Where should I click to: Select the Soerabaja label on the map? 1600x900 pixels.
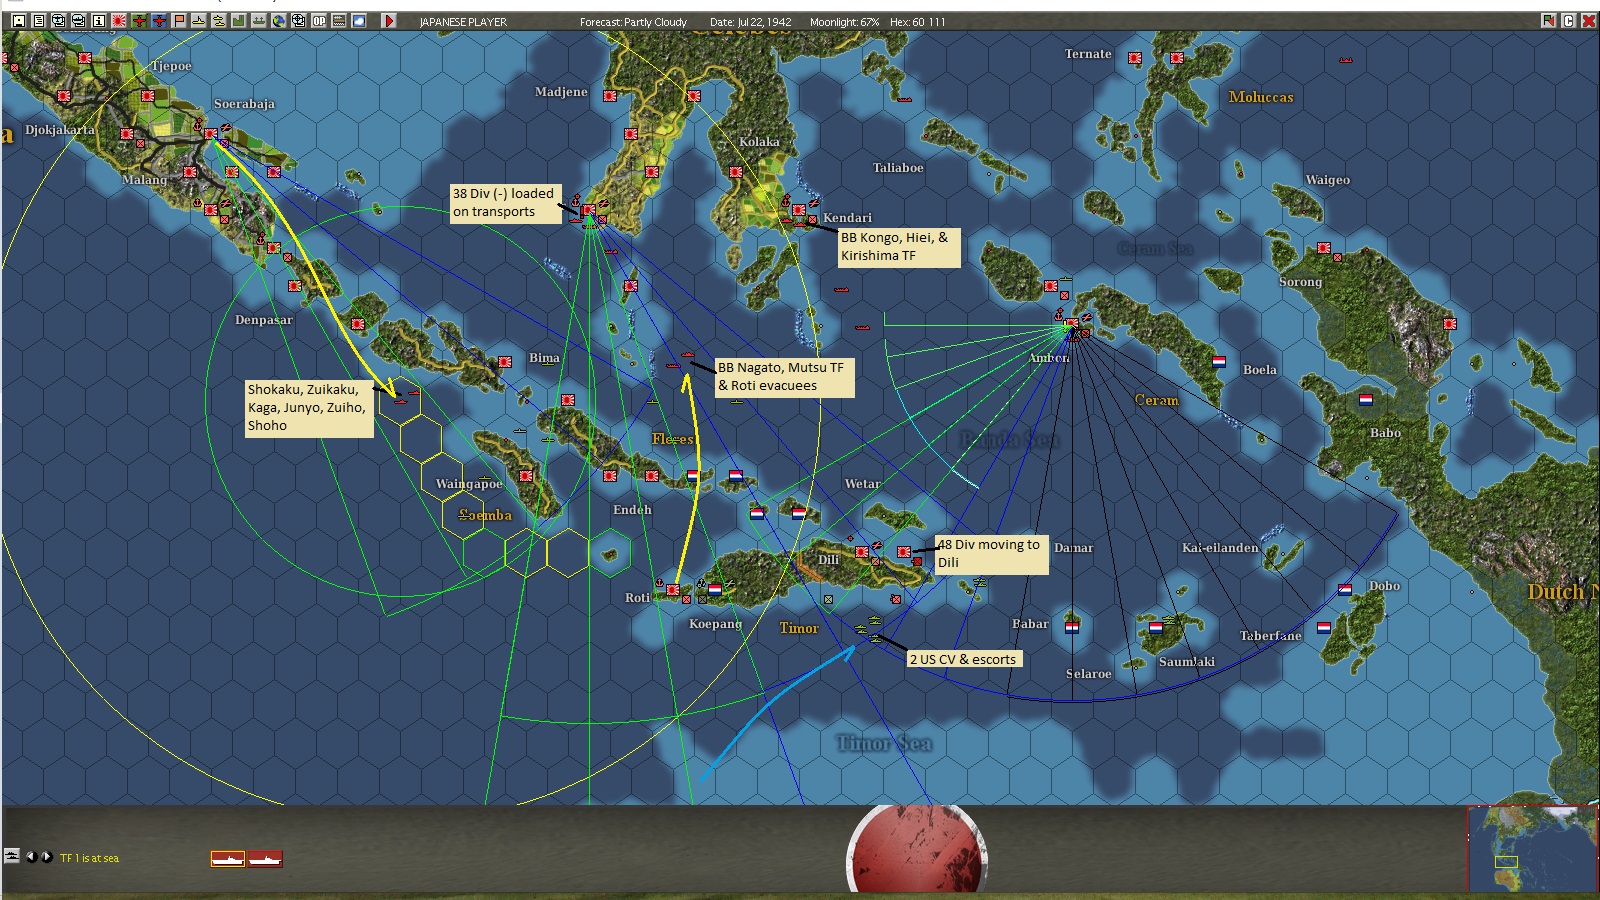(x=244, y=104)
